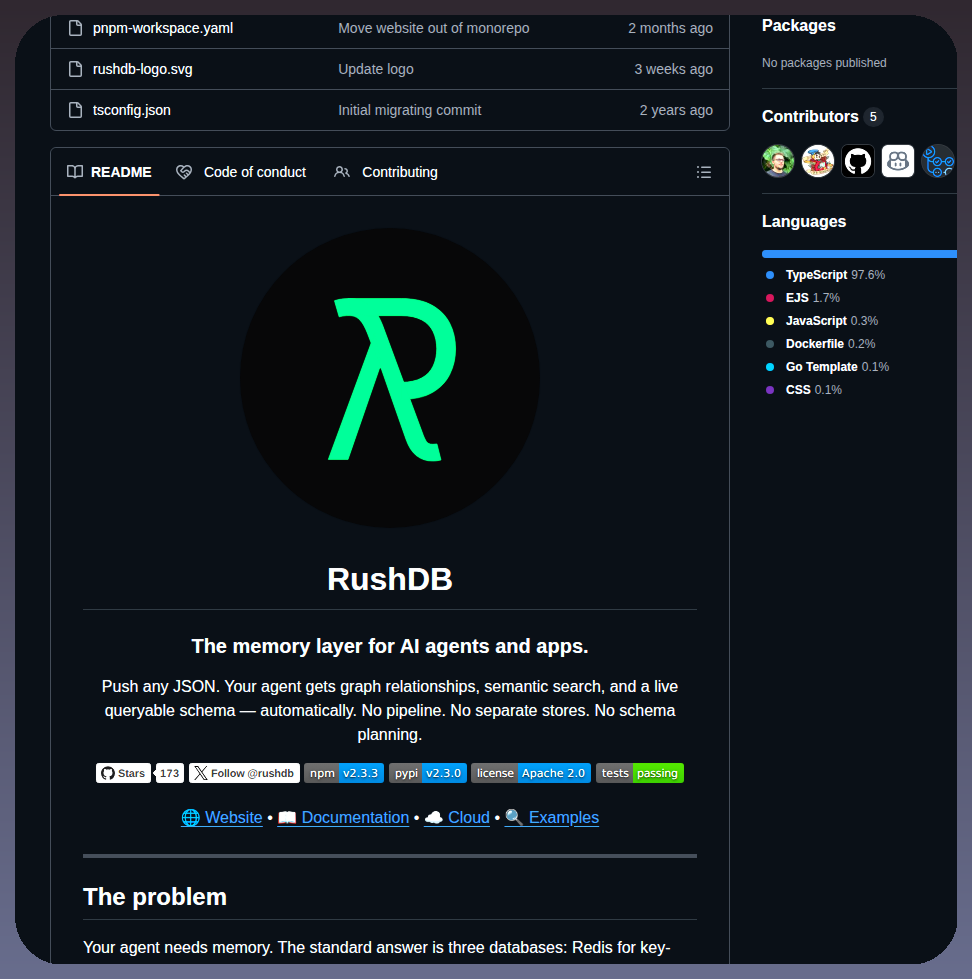This screenshot has width=972, height=979.
Task: Open the rushdb-logo.svg file
Action: [x=142, y=69]
